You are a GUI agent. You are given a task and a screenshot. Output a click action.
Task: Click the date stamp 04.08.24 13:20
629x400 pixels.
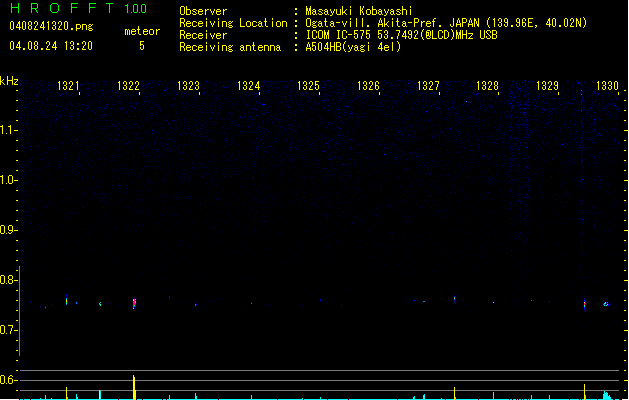pos(51,46)
